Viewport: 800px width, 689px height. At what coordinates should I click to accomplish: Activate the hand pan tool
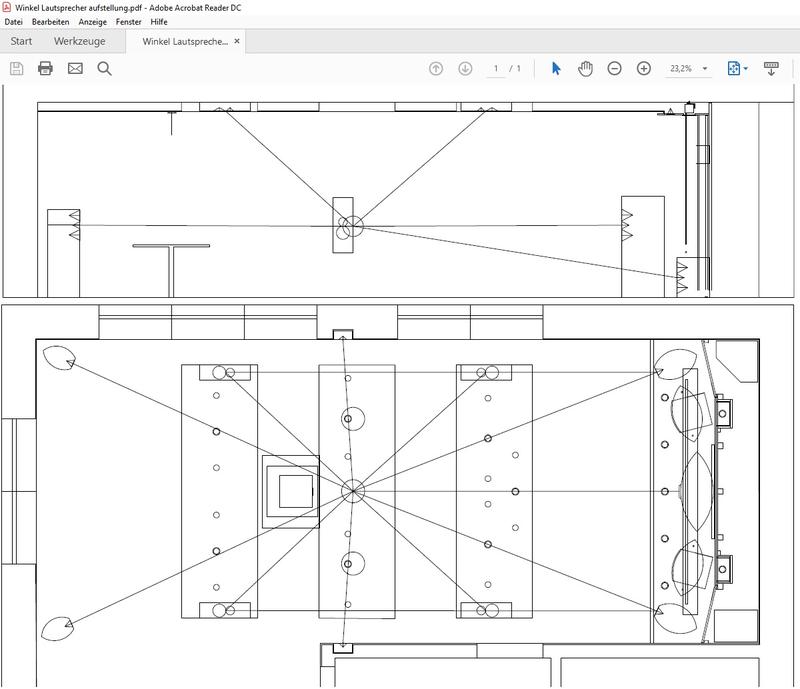pyautogui.click(x=586, y=68)
